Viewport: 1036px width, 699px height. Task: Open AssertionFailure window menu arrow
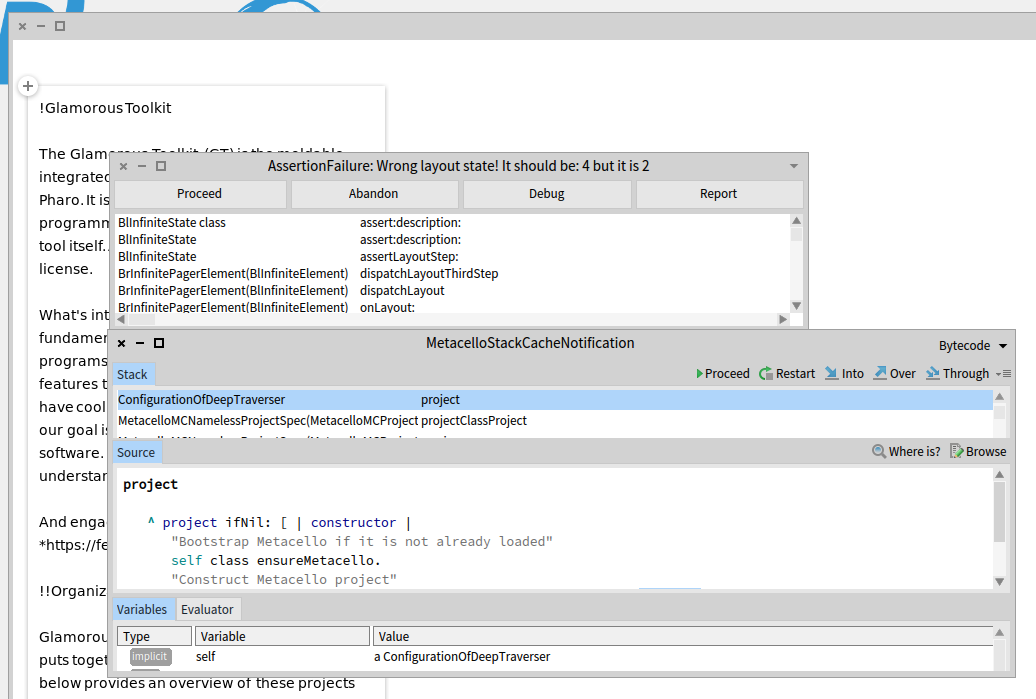794,166
